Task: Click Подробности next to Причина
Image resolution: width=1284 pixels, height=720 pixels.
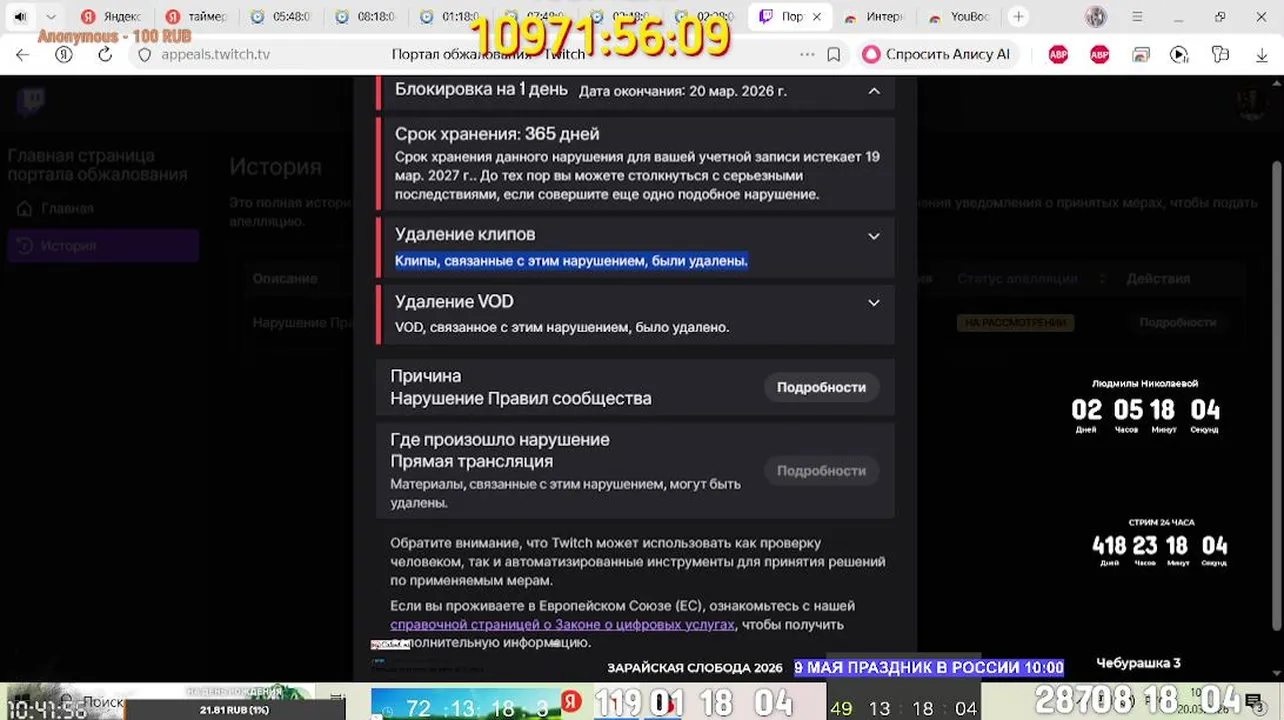Action: tap(821, 387)
